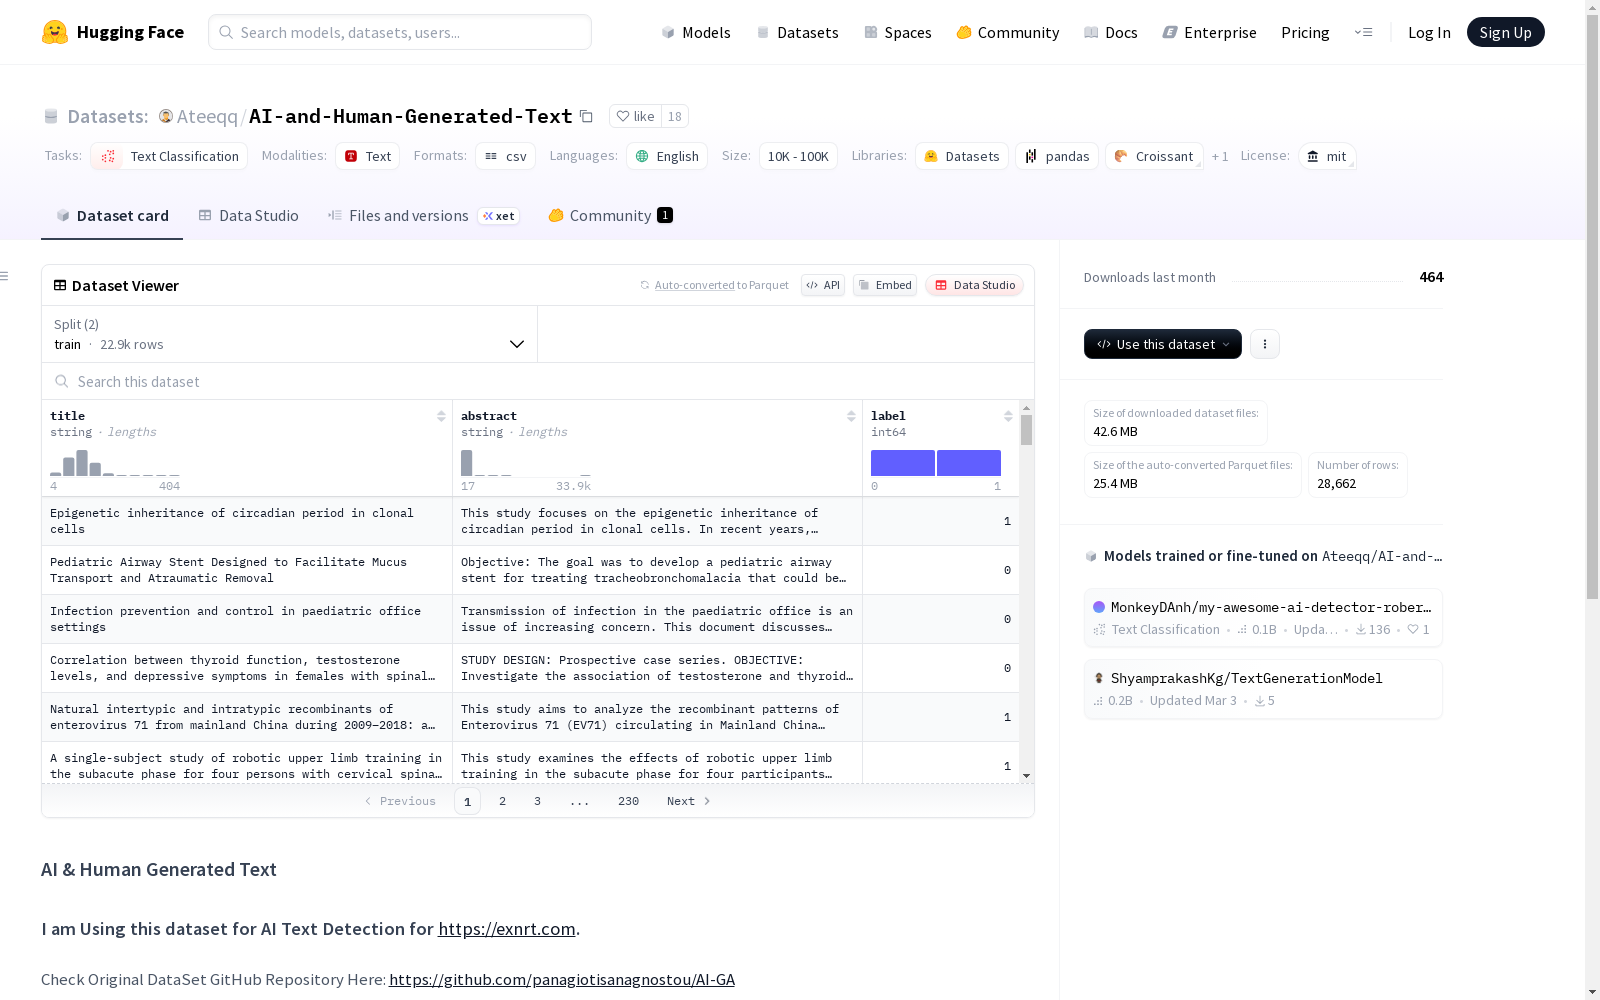Click label histogram bar for value 0
Viewport: 1600px width, 1000px height.
[902, 463]
